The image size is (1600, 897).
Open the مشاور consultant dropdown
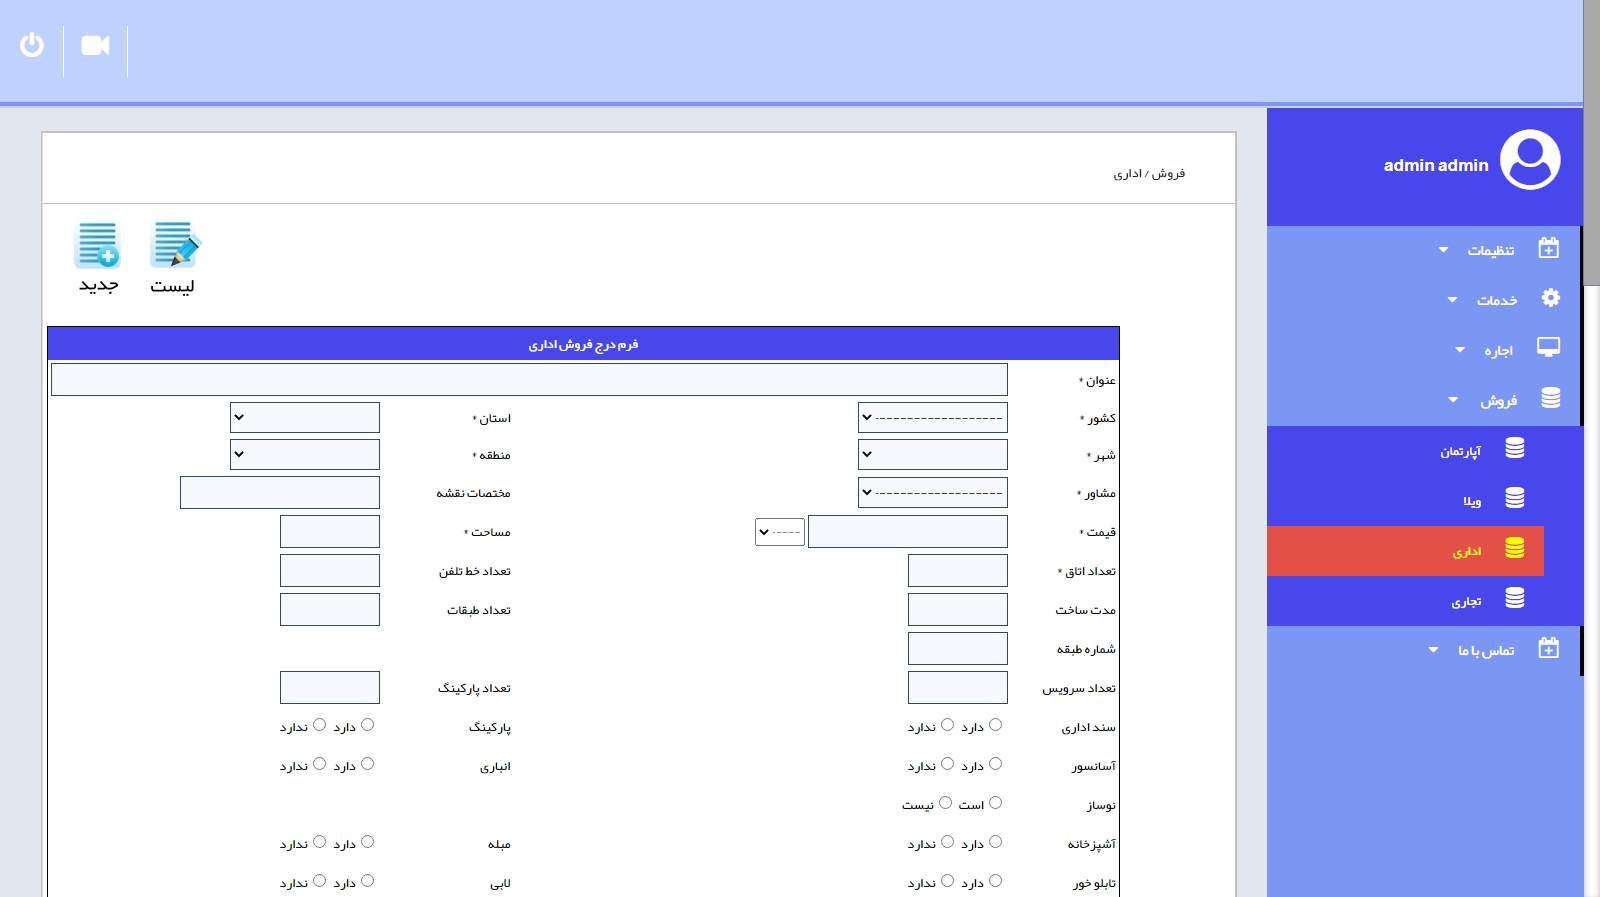[x=933, y=493]
